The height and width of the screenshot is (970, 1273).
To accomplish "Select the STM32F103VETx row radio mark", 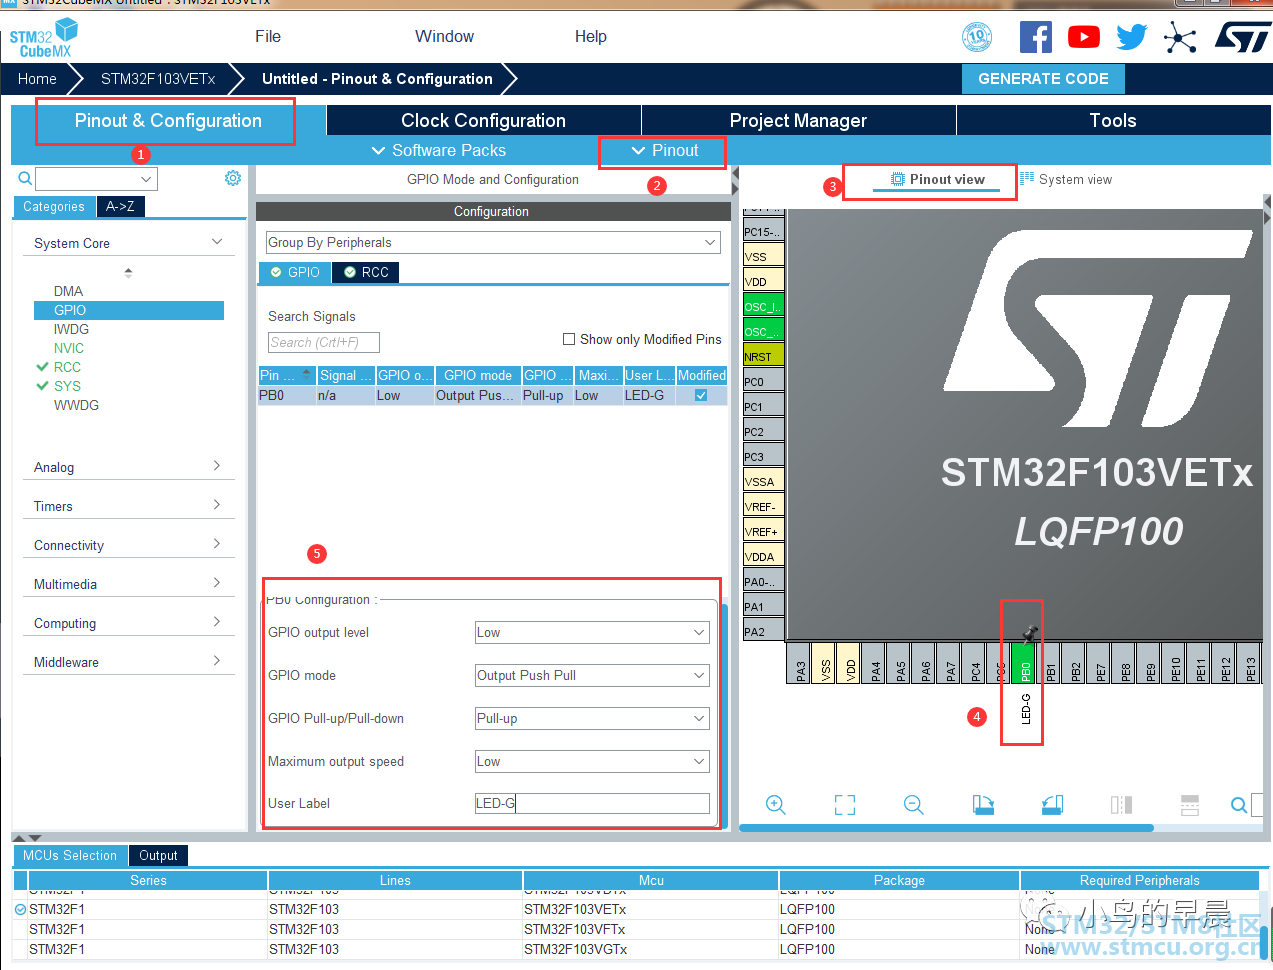I will 20,909.
